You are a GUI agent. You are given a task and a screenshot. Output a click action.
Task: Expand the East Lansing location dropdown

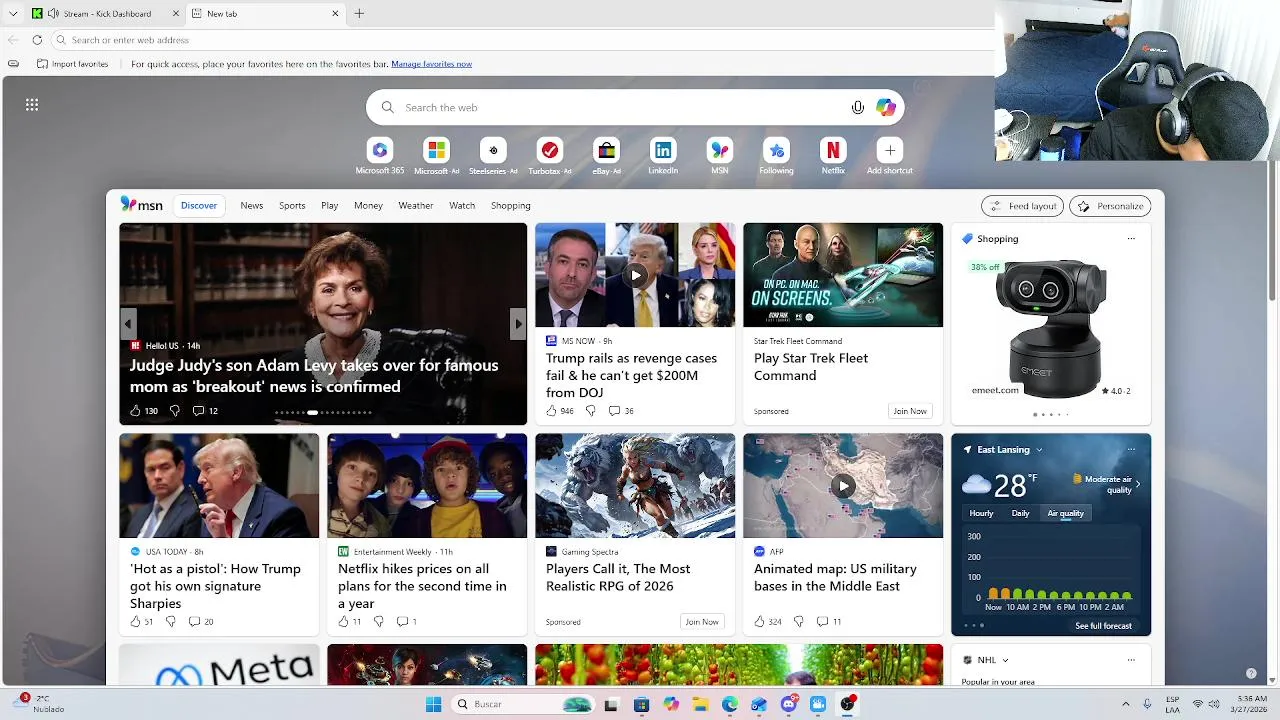click(x=1039, y=450)
